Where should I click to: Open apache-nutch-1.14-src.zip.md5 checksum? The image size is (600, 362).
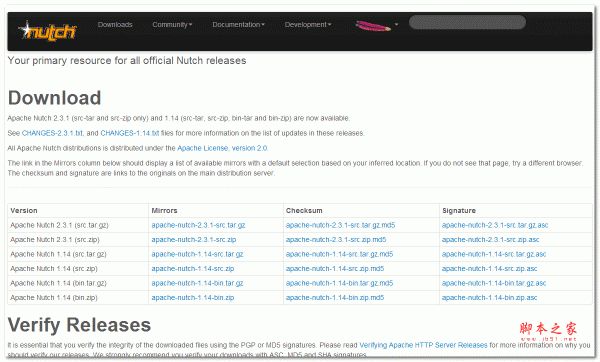[x=335, y=269]
